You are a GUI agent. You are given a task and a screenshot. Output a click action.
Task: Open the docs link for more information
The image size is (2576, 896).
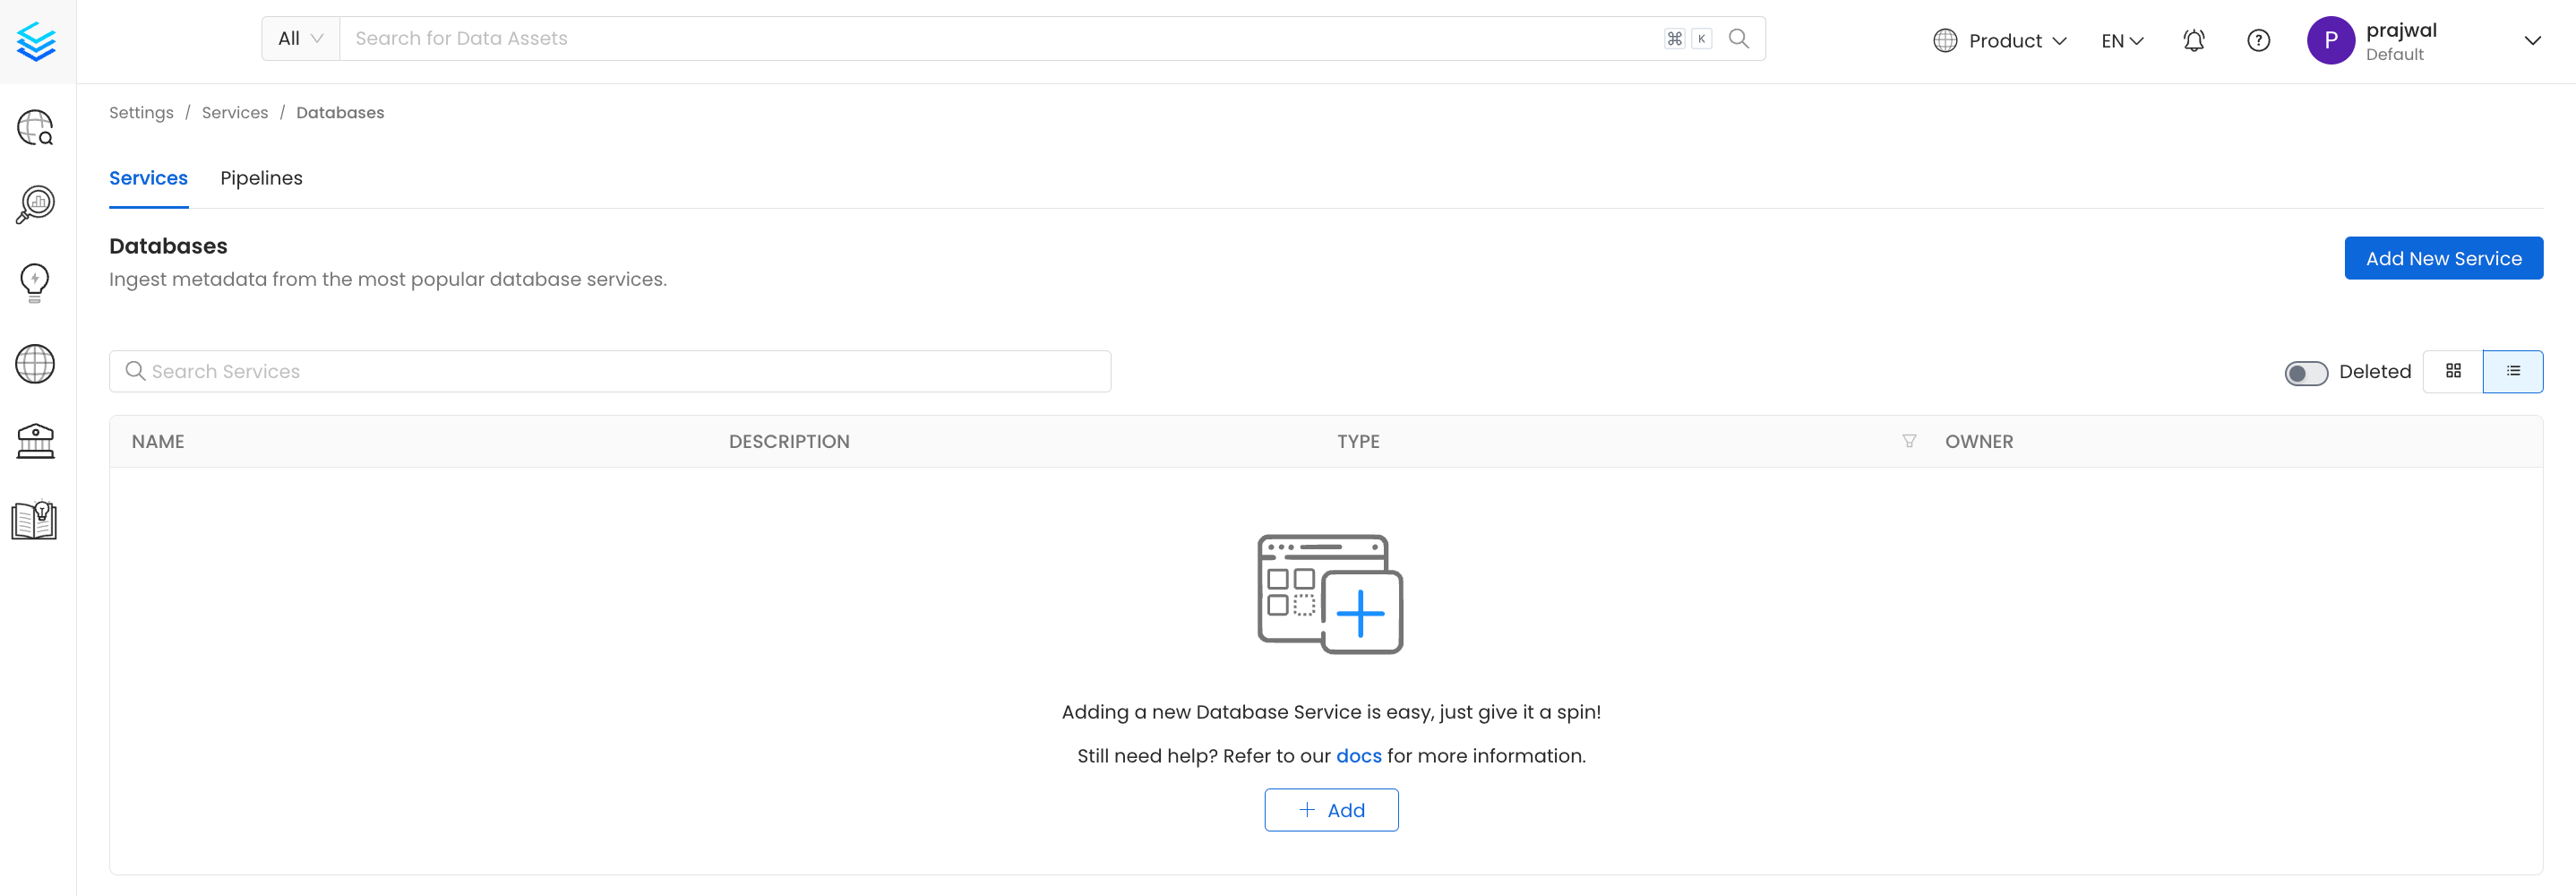[x=1358, y=756]
